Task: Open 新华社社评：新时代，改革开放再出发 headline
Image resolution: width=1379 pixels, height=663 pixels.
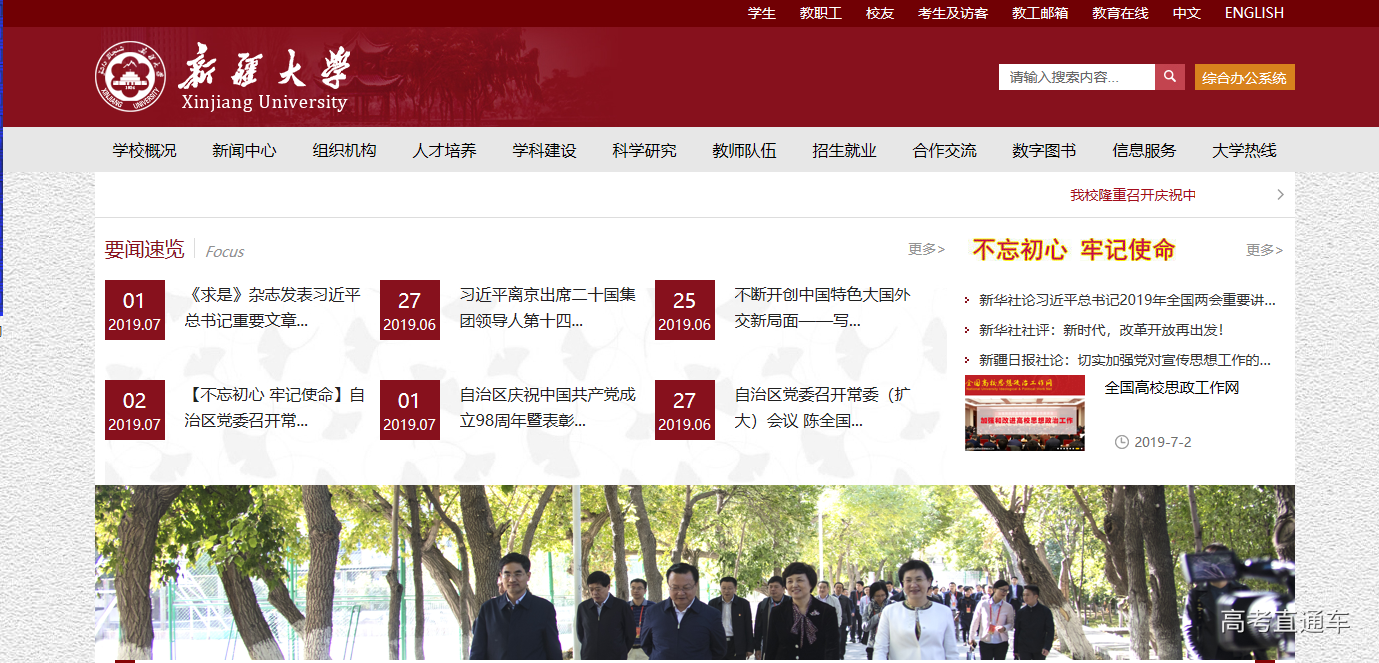Action: [x=1101, y=329]
